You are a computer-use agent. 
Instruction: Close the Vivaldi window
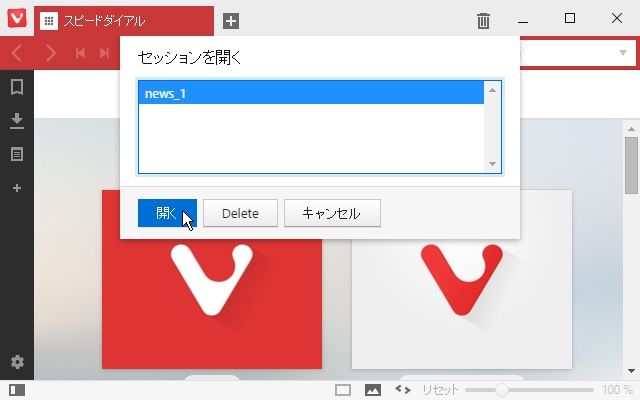click(x=617, y=18)
